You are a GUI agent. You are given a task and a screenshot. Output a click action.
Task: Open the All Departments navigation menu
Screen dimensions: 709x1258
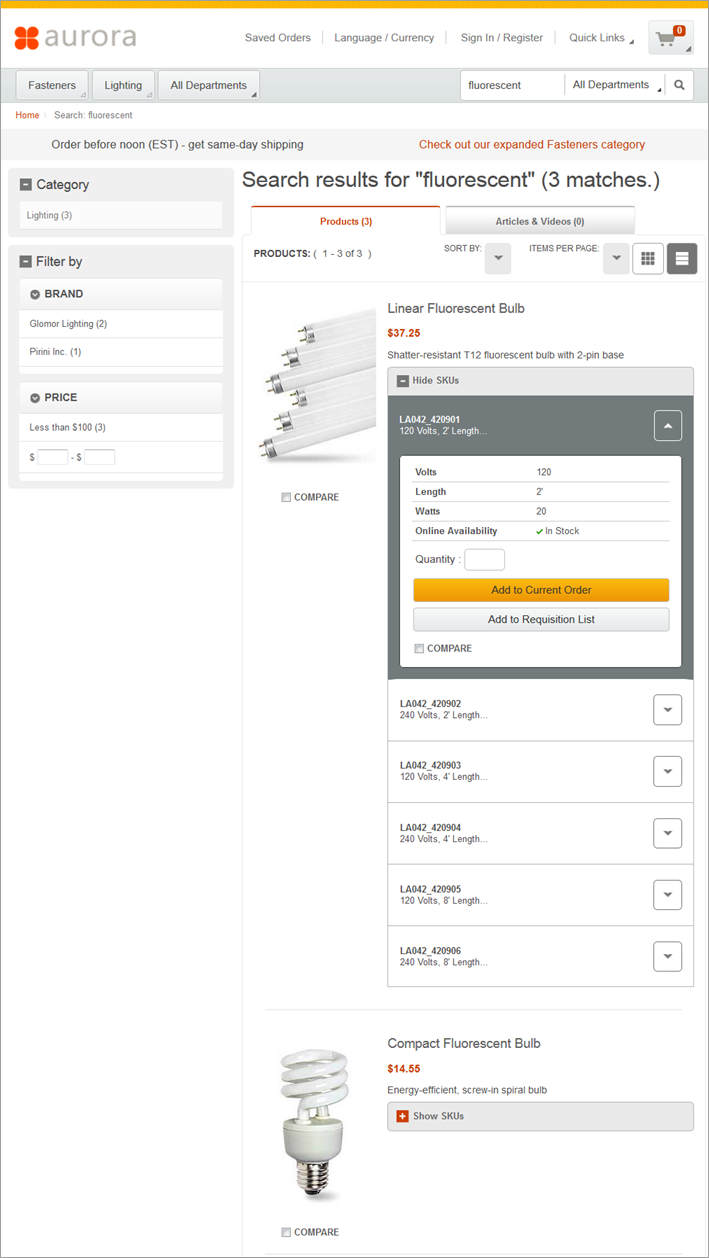click(209, 85)
